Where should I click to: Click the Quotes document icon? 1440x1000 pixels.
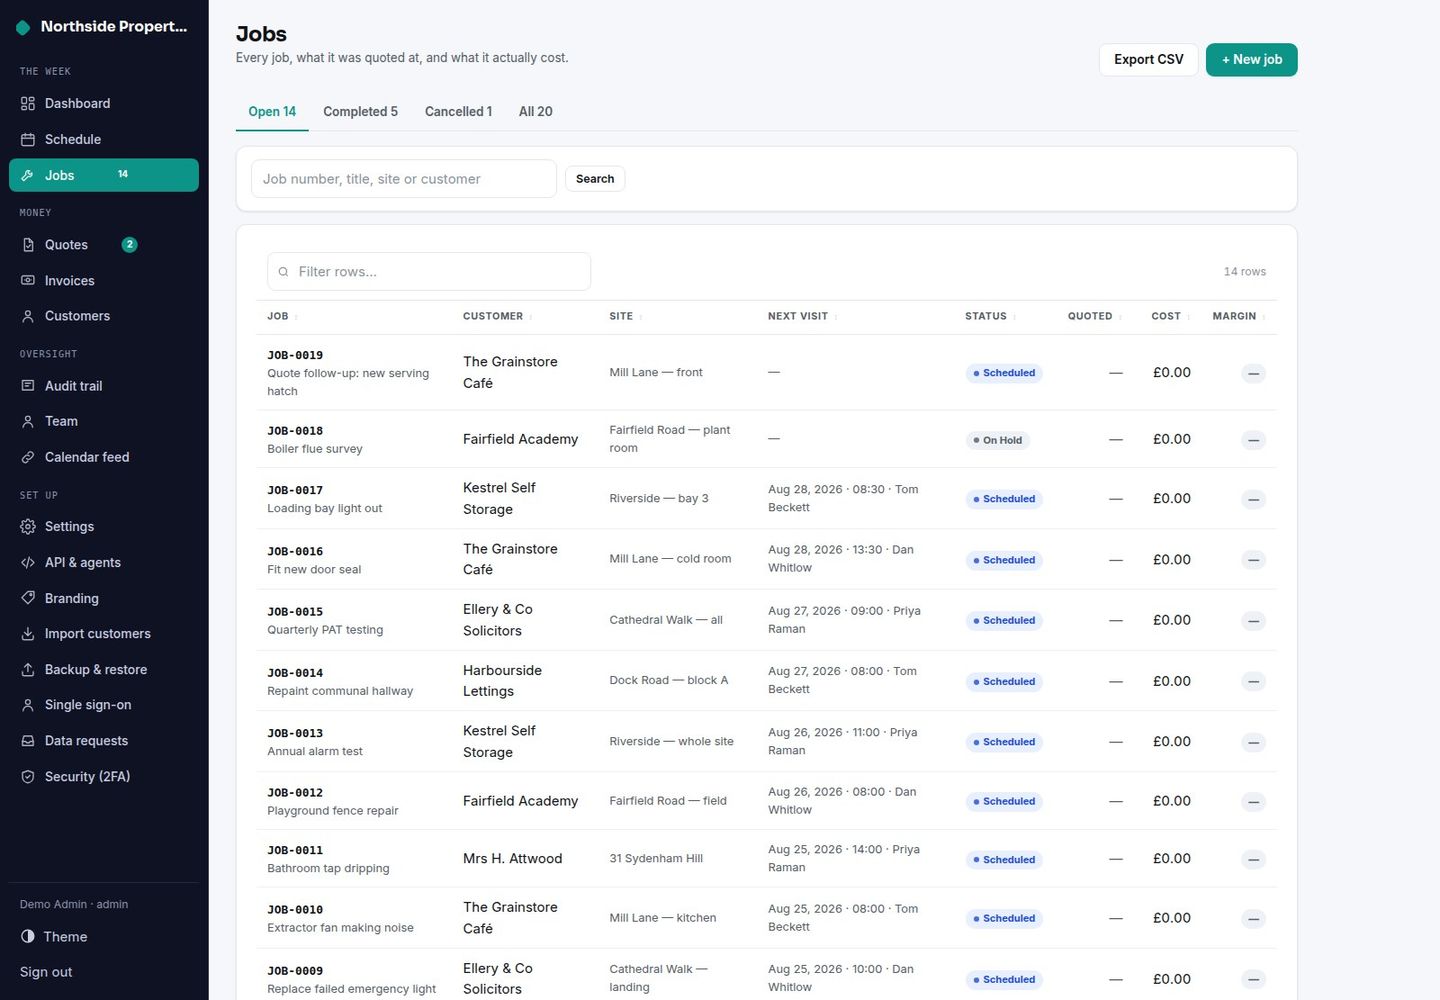[28, 245]
